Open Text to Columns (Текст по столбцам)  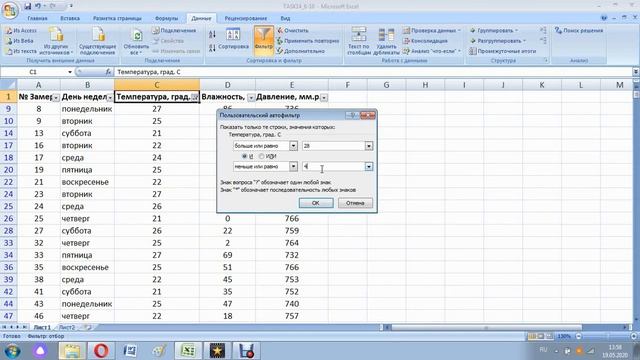359,41
